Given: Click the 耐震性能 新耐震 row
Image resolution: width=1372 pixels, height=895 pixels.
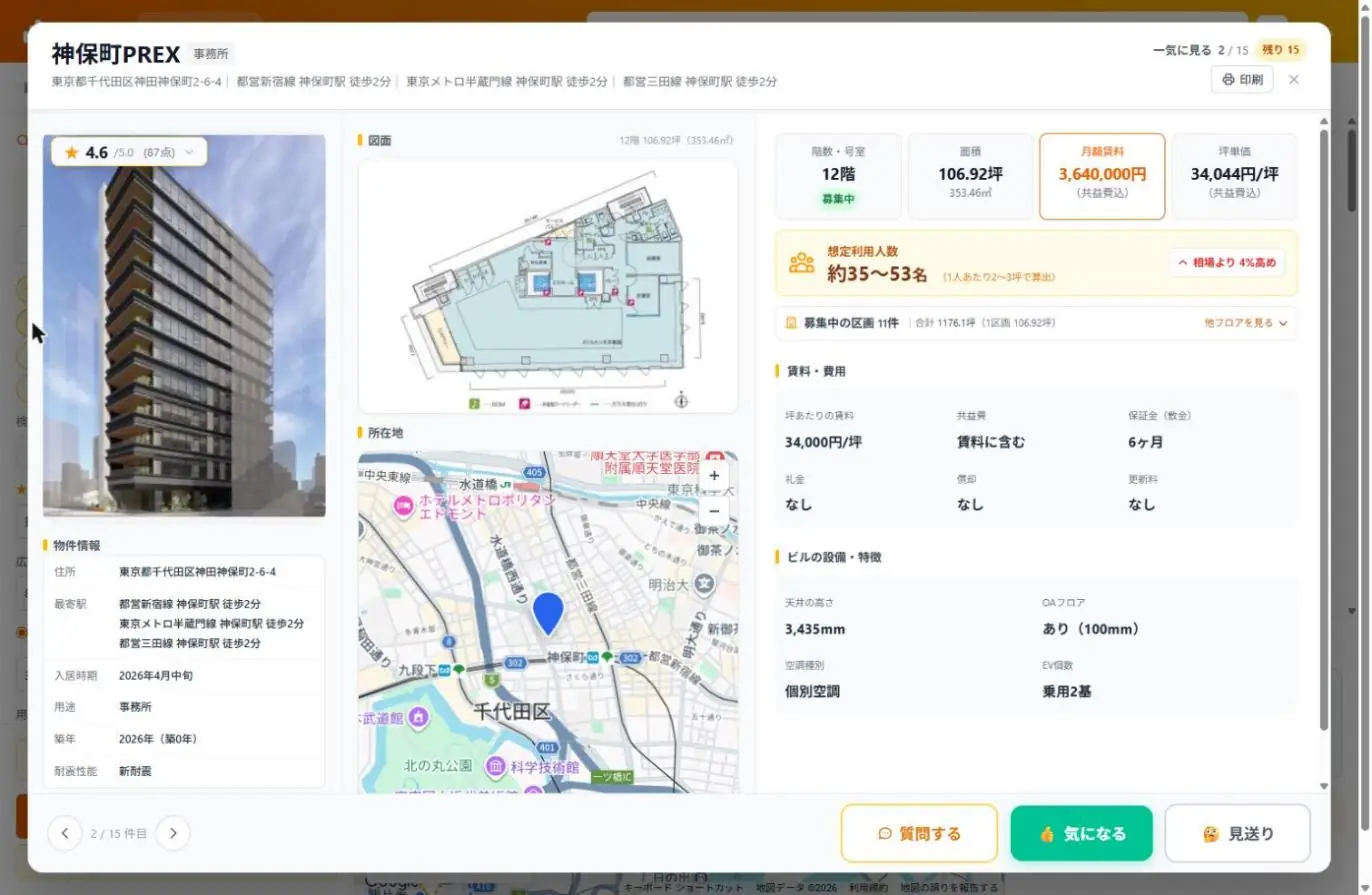Looking at the screenshot, I should click(x=184, y=771).
